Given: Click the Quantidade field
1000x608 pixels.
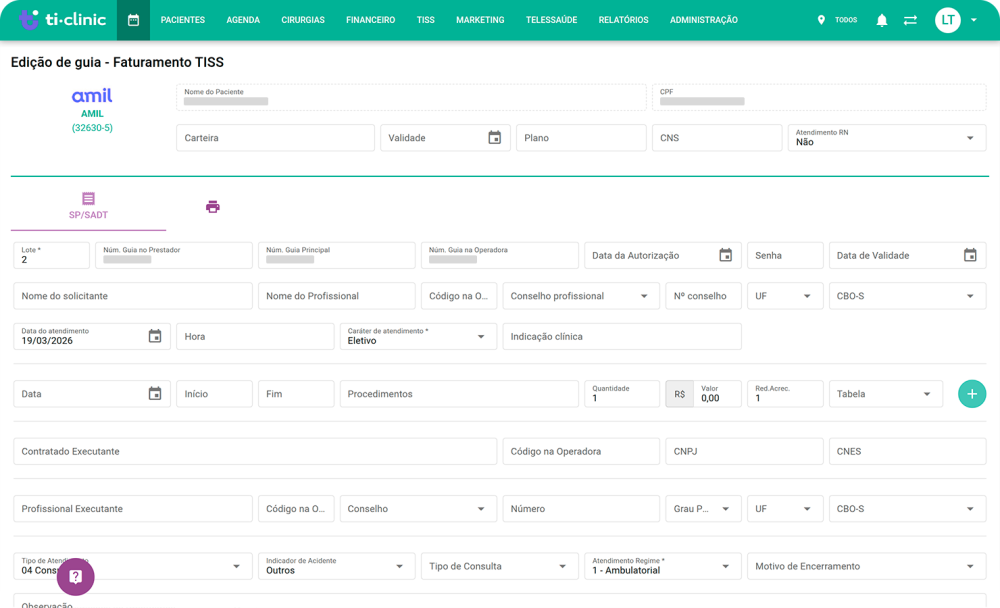Looking at the screenshot, I should click(622, 394).
